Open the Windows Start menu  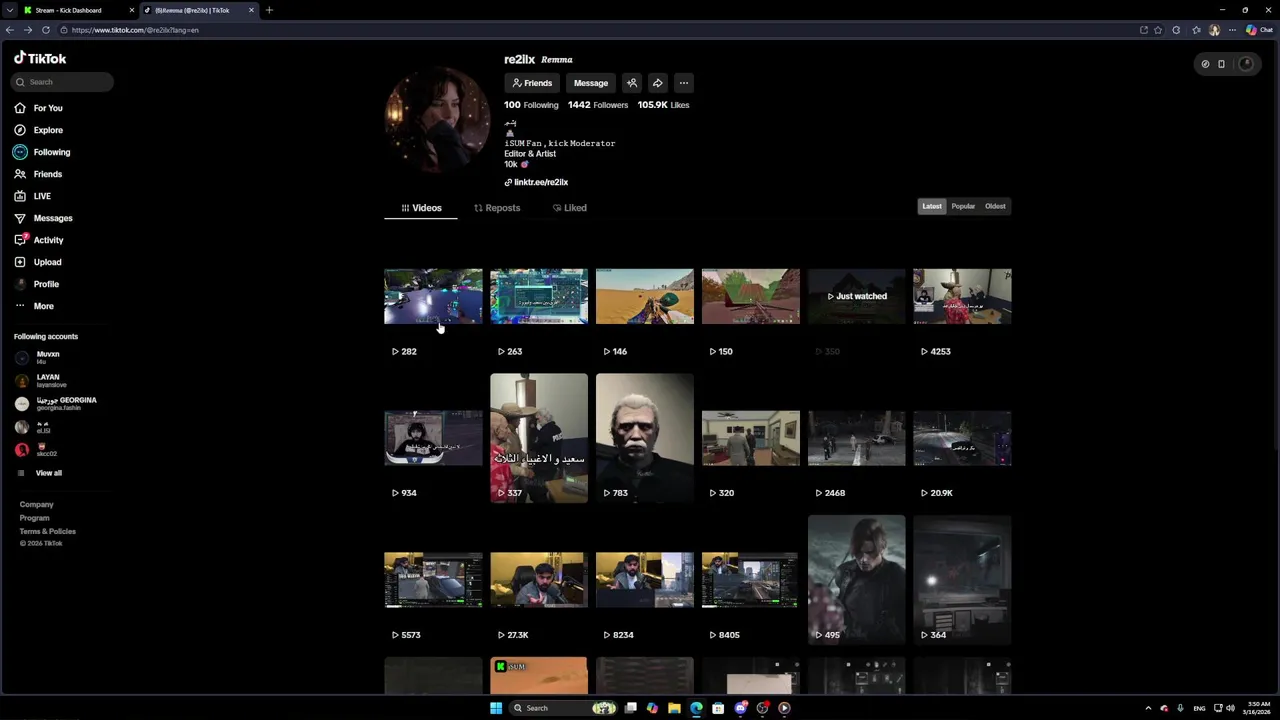click(x=495, y=708)
